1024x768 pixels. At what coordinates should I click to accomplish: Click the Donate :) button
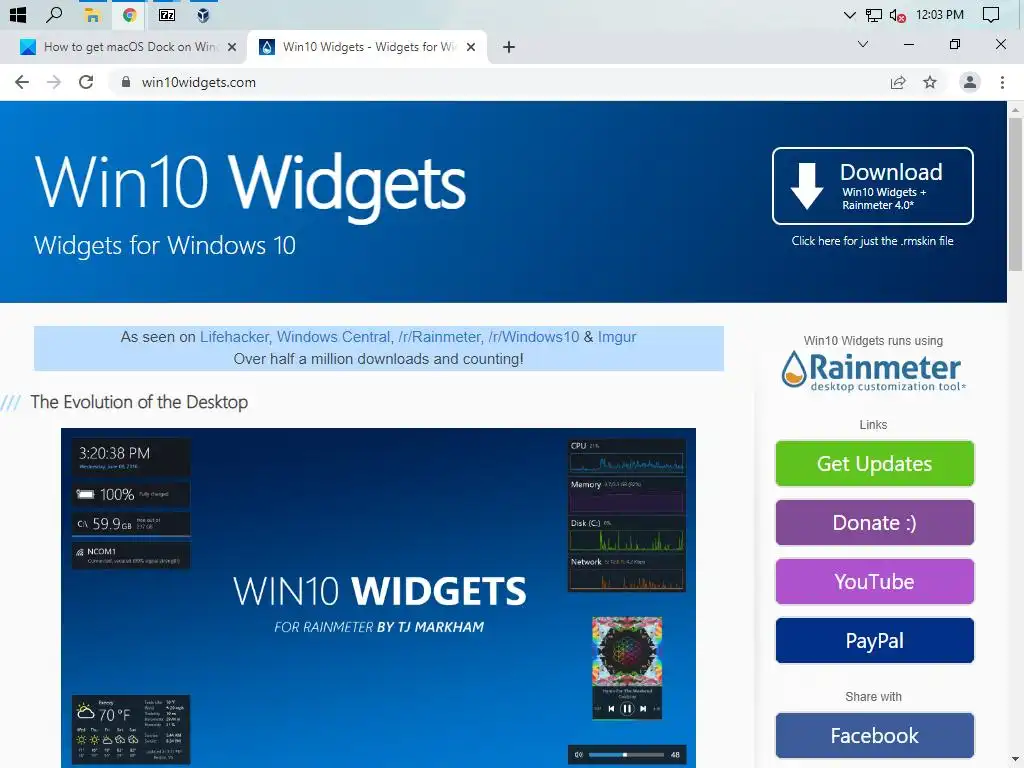point(874,522)
